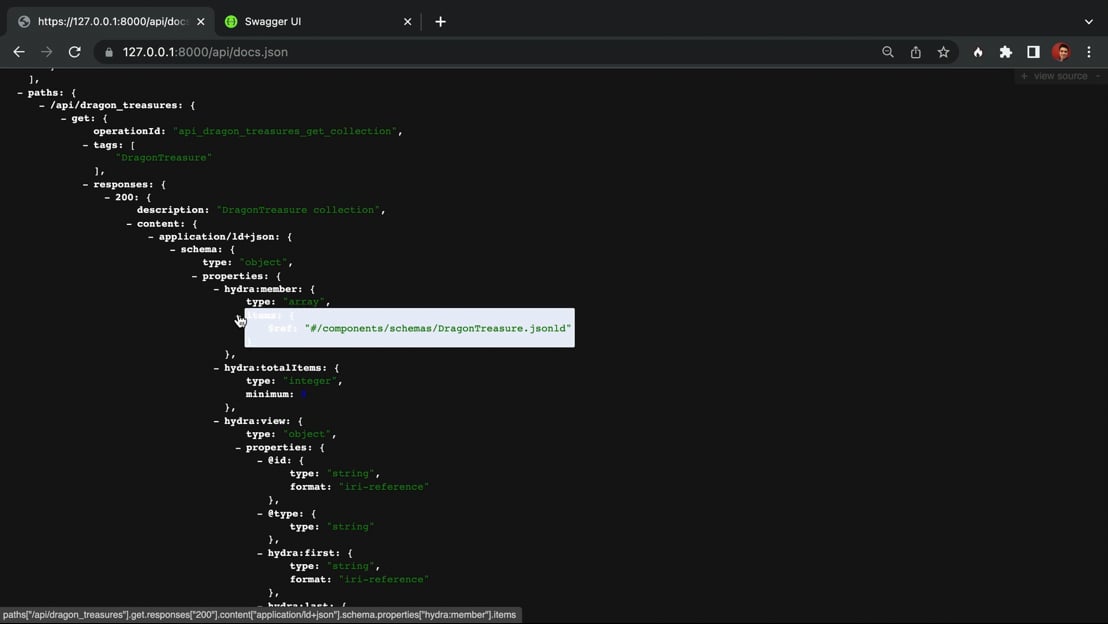Go forward to the next page
This screenshot has height=624, width=1108.
[47, 52]
